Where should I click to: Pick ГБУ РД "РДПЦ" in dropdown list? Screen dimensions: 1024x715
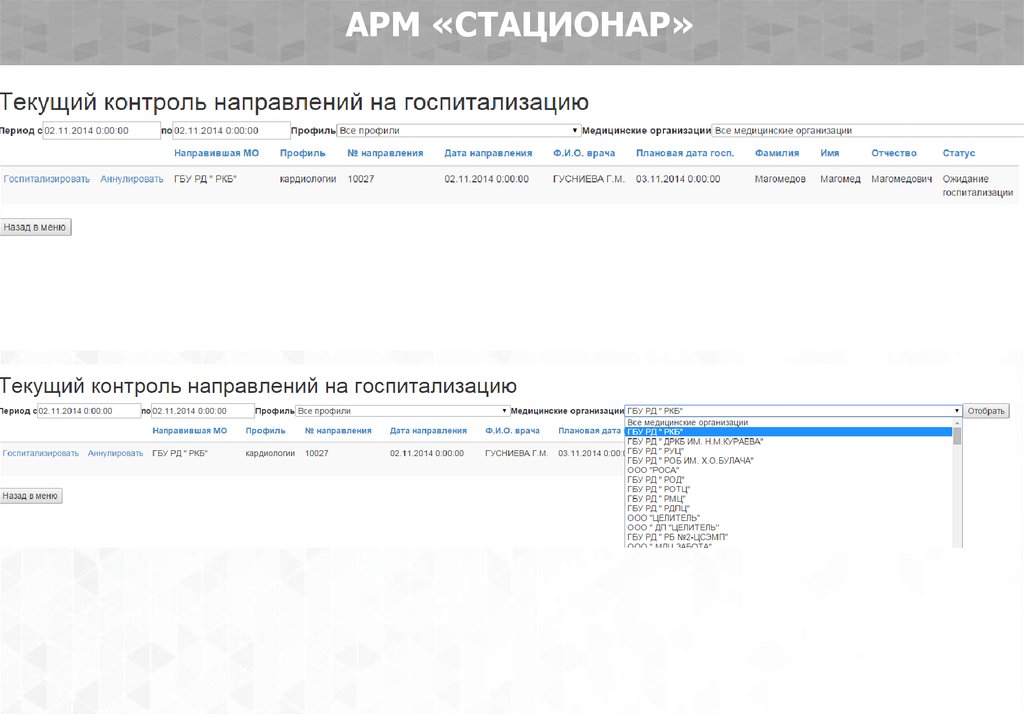coord(657,508)
